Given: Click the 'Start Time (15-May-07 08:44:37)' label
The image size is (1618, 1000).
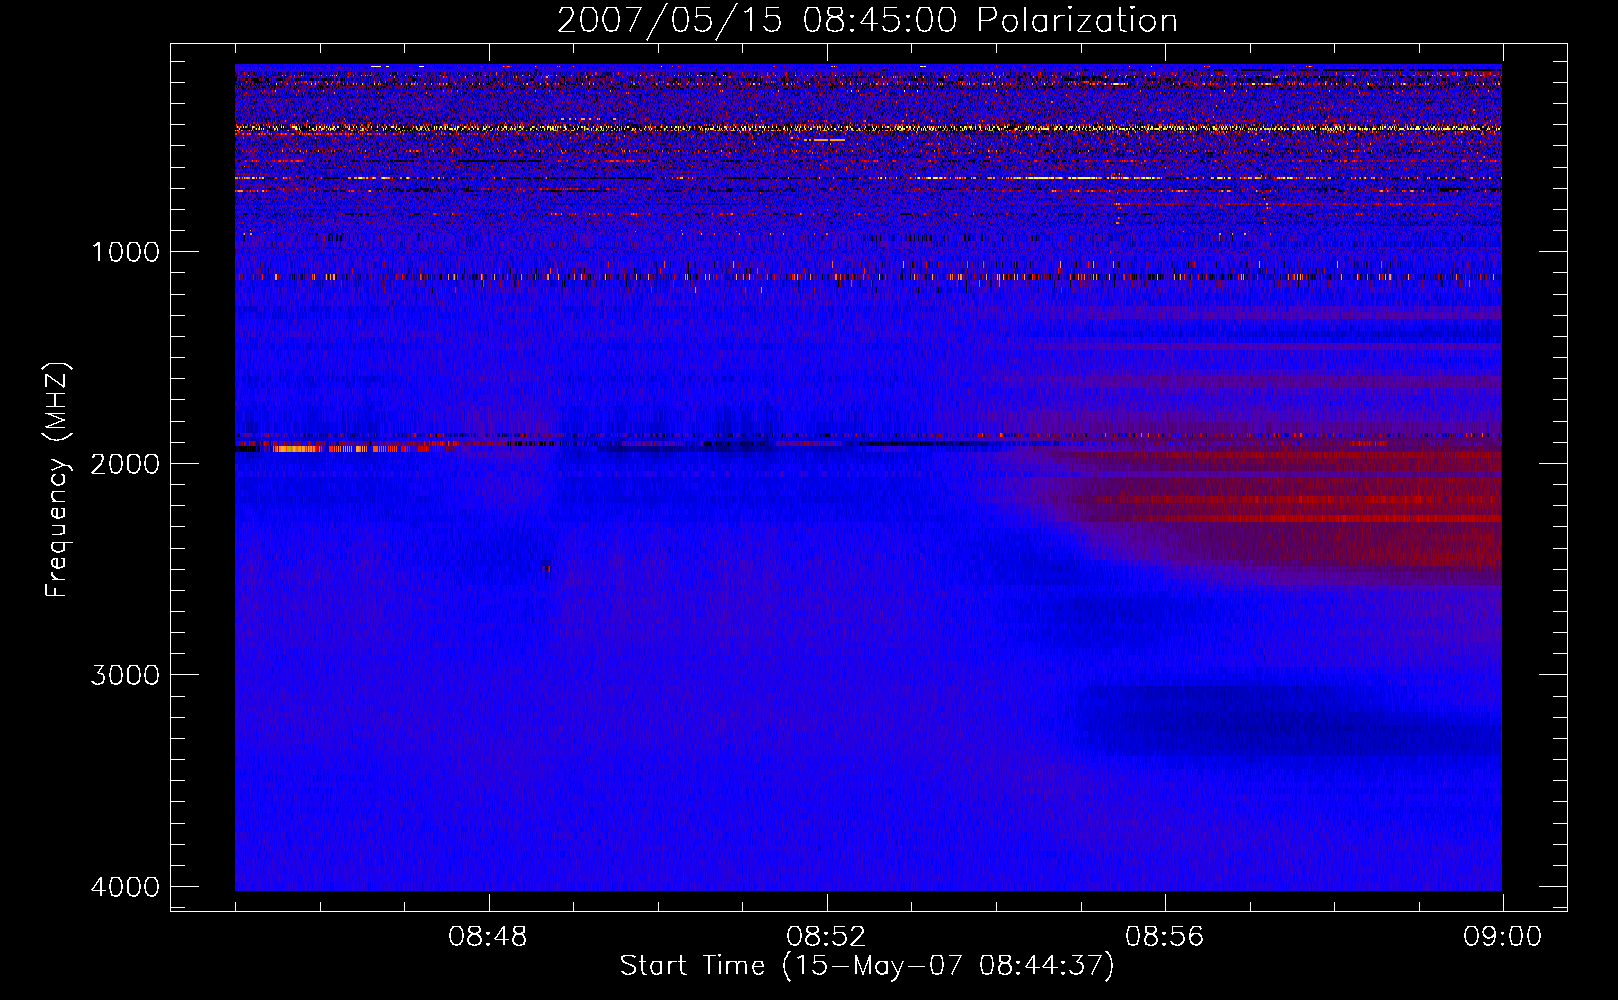Looking at the screenshot, I should [x=867, y=966].
